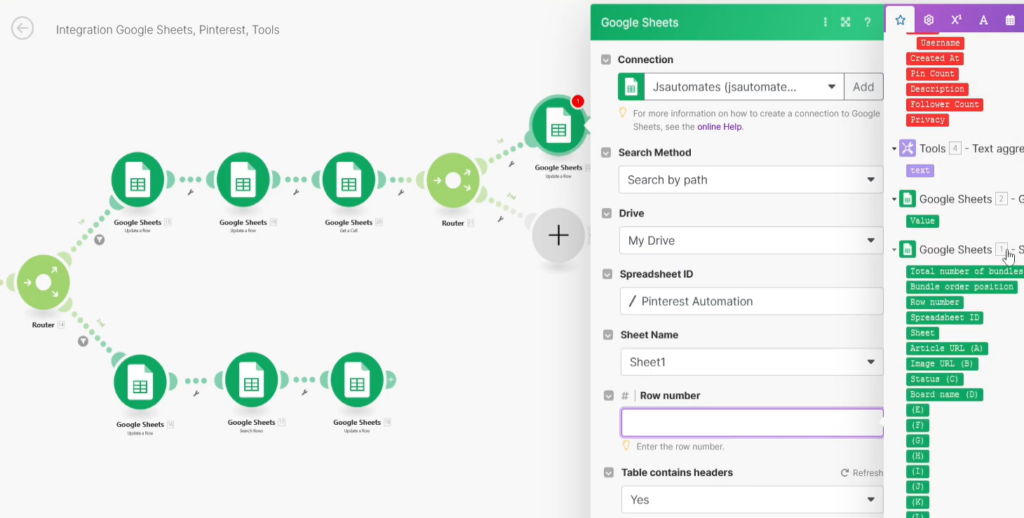Collapse the Google Sheets 2 group
Viewport: 1024px width, 518px height.
coord(894,199)
